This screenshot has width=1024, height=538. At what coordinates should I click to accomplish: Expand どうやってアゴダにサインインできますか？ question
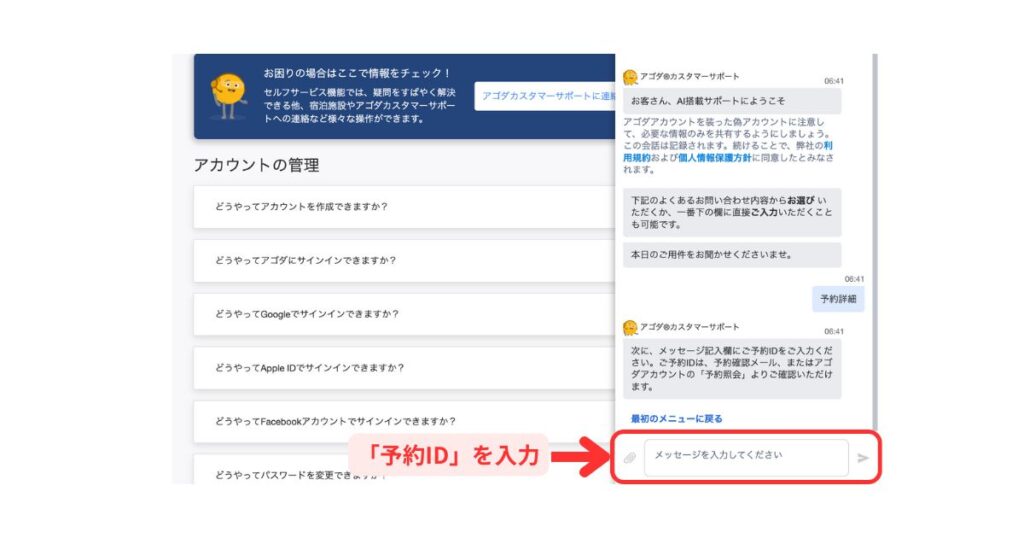(x=404, y=261)
